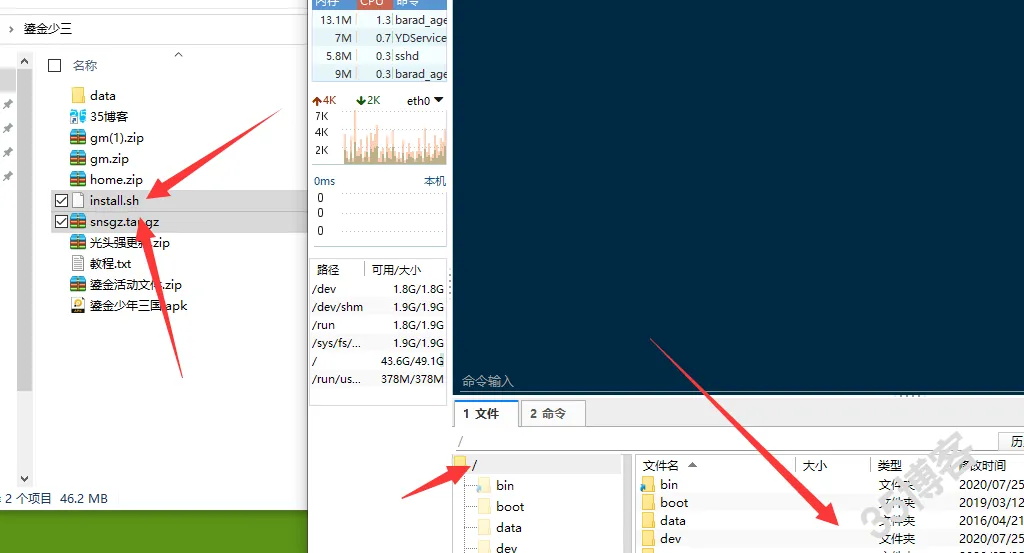This screenshot has height=553, width=1024.
Task: Click the 46.2 MB status bar text
Action: point(84,499)
